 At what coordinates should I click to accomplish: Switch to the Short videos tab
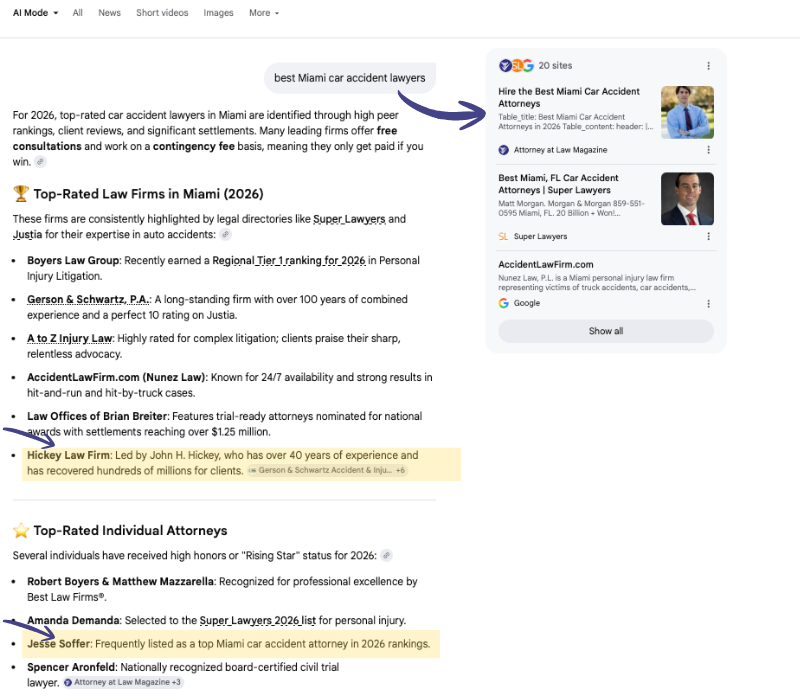tap(162, 13)
